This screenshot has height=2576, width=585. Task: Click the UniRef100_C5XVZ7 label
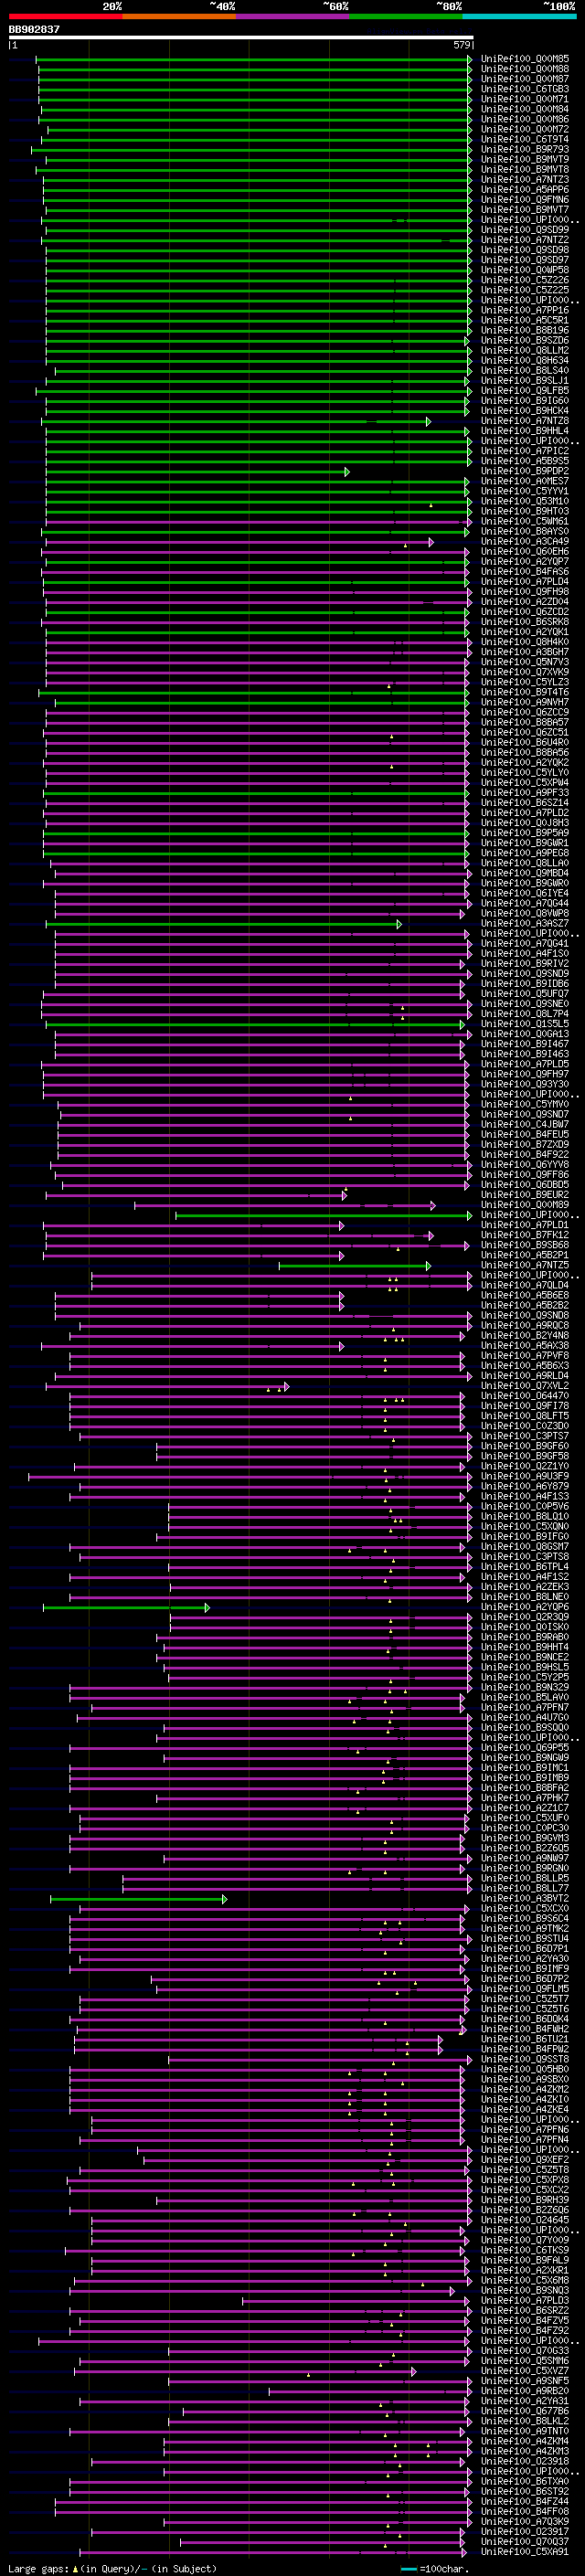pos(525,2370)
